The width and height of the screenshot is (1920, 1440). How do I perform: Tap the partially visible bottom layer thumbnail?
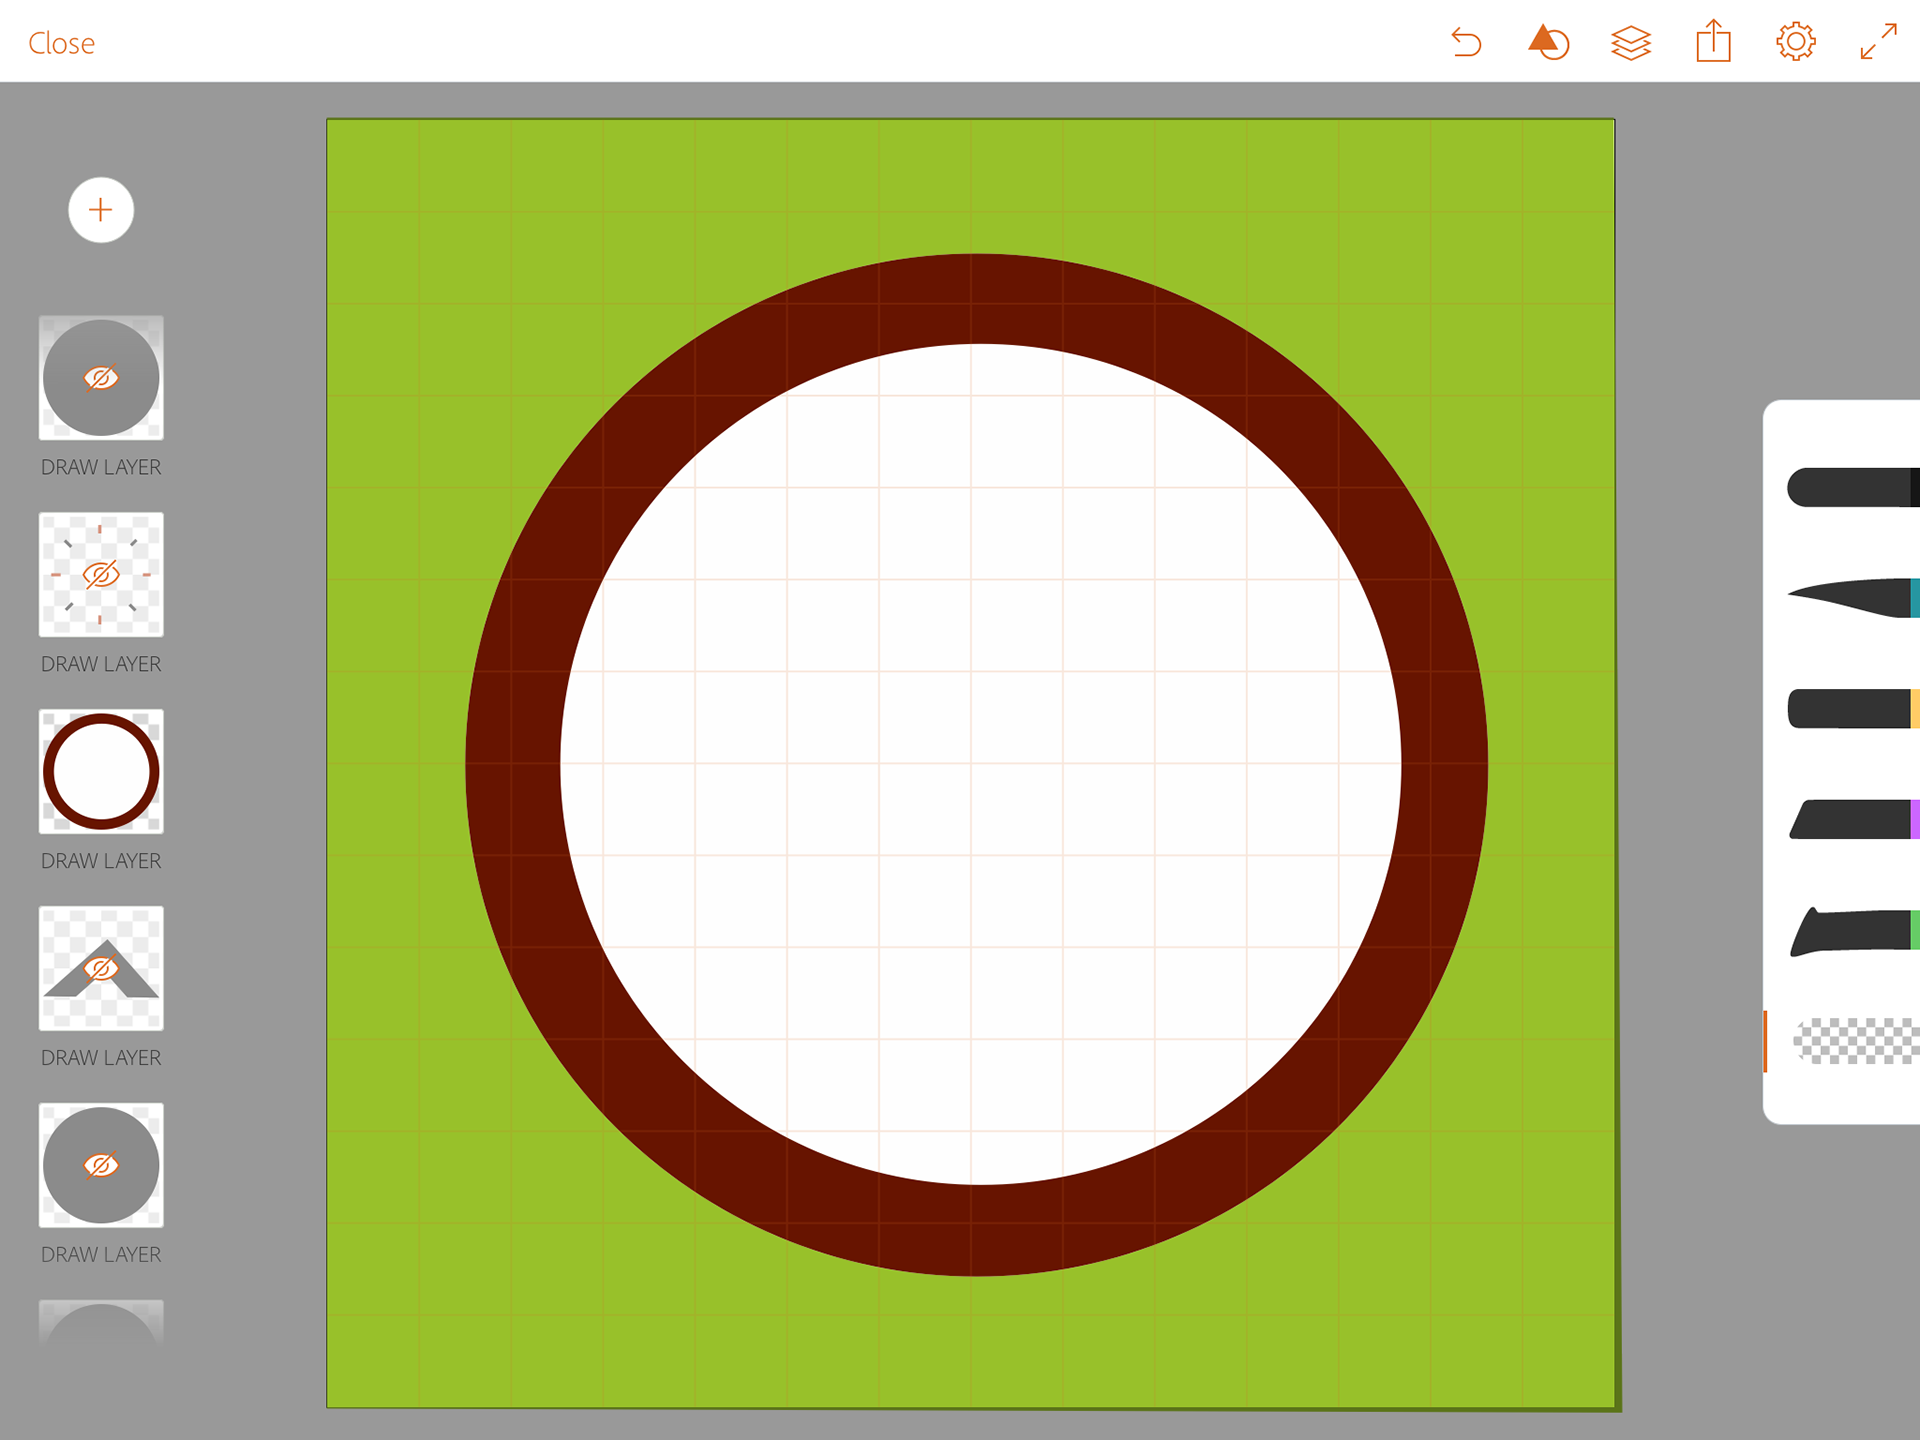tap(101, 1322)
